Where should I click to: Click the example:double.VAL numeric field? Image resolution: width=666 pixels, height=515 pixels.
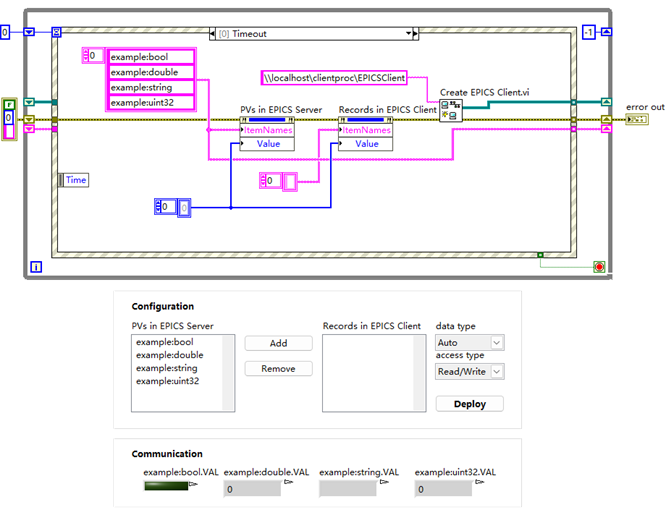point(252,490)
